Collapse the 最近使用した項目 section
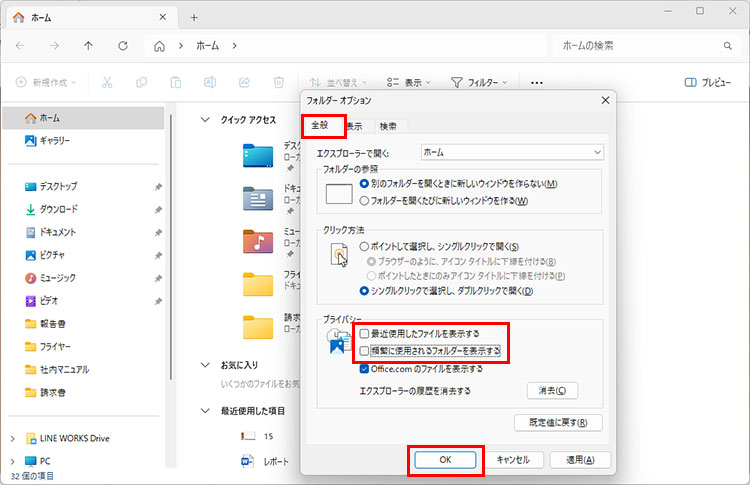The image size is (750, 485). coord(205,411)
